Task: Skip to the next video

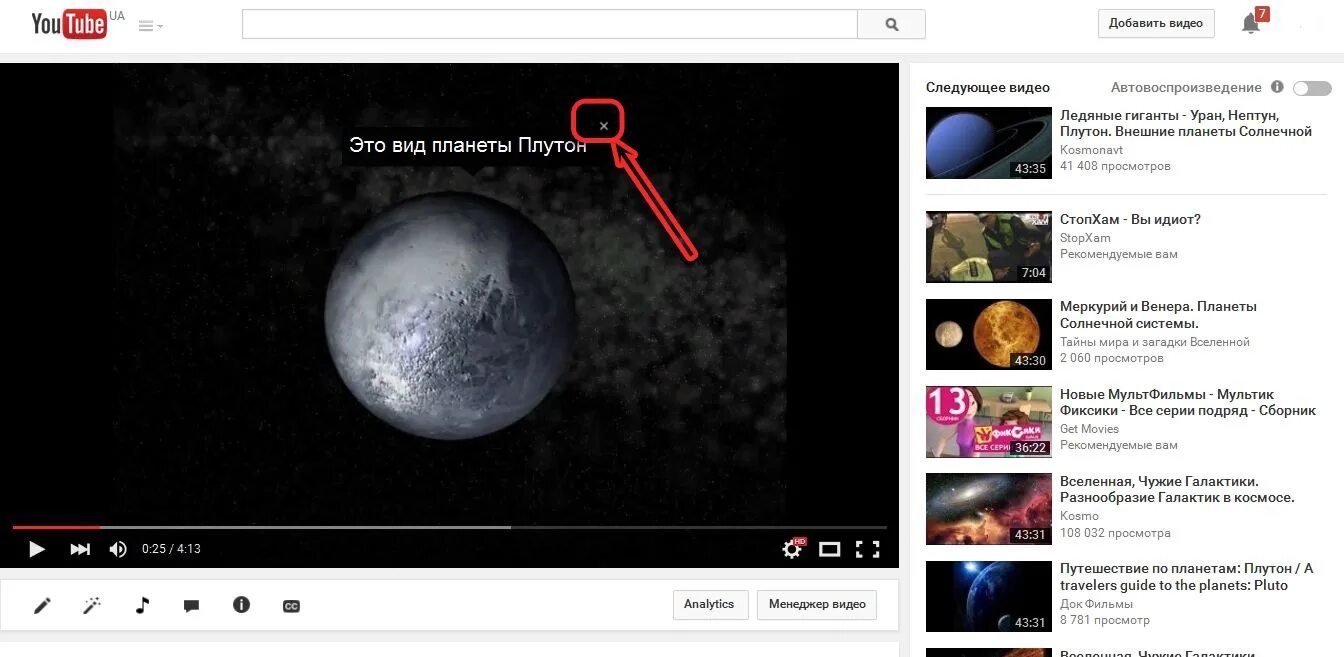Action: [80, 549]
